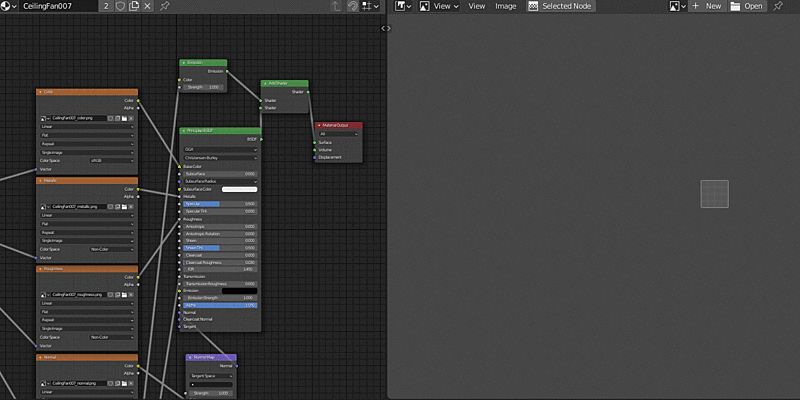Duplicate the CeilingFan007 material with copy icon

click(134, 6)
